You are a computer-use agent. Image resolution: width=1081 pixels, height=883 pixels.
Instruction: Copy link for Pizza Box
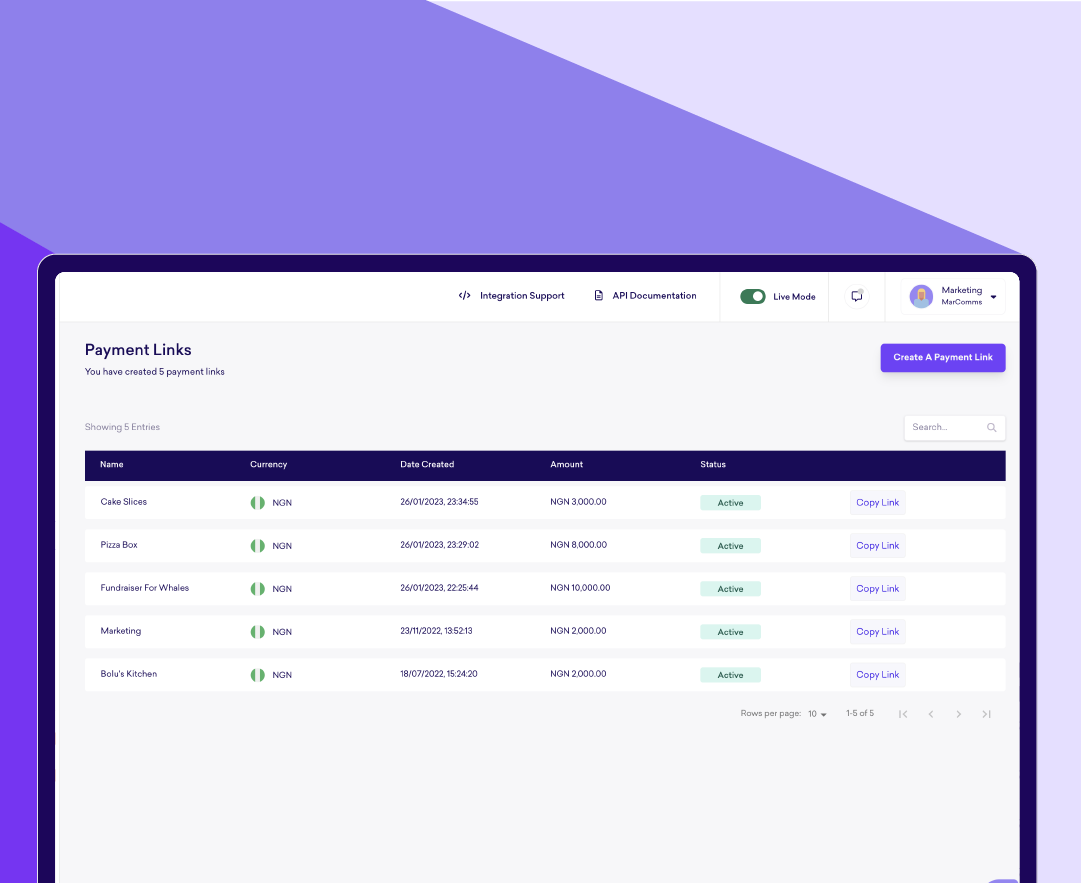[x=877, y=546]
